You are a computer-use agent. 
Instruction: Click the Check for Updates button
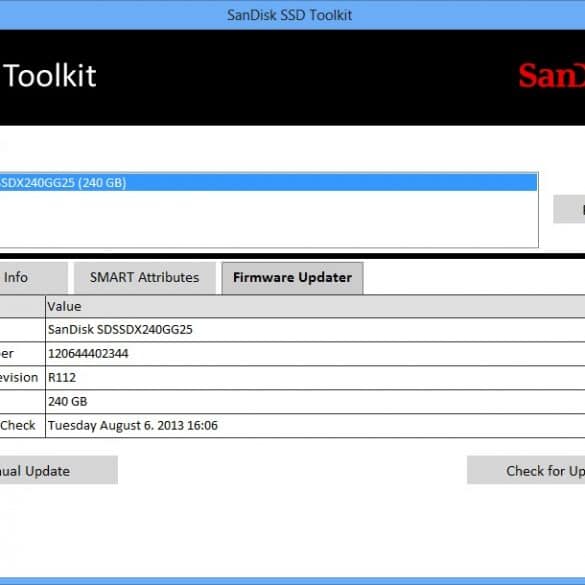[x=526, y=471]
